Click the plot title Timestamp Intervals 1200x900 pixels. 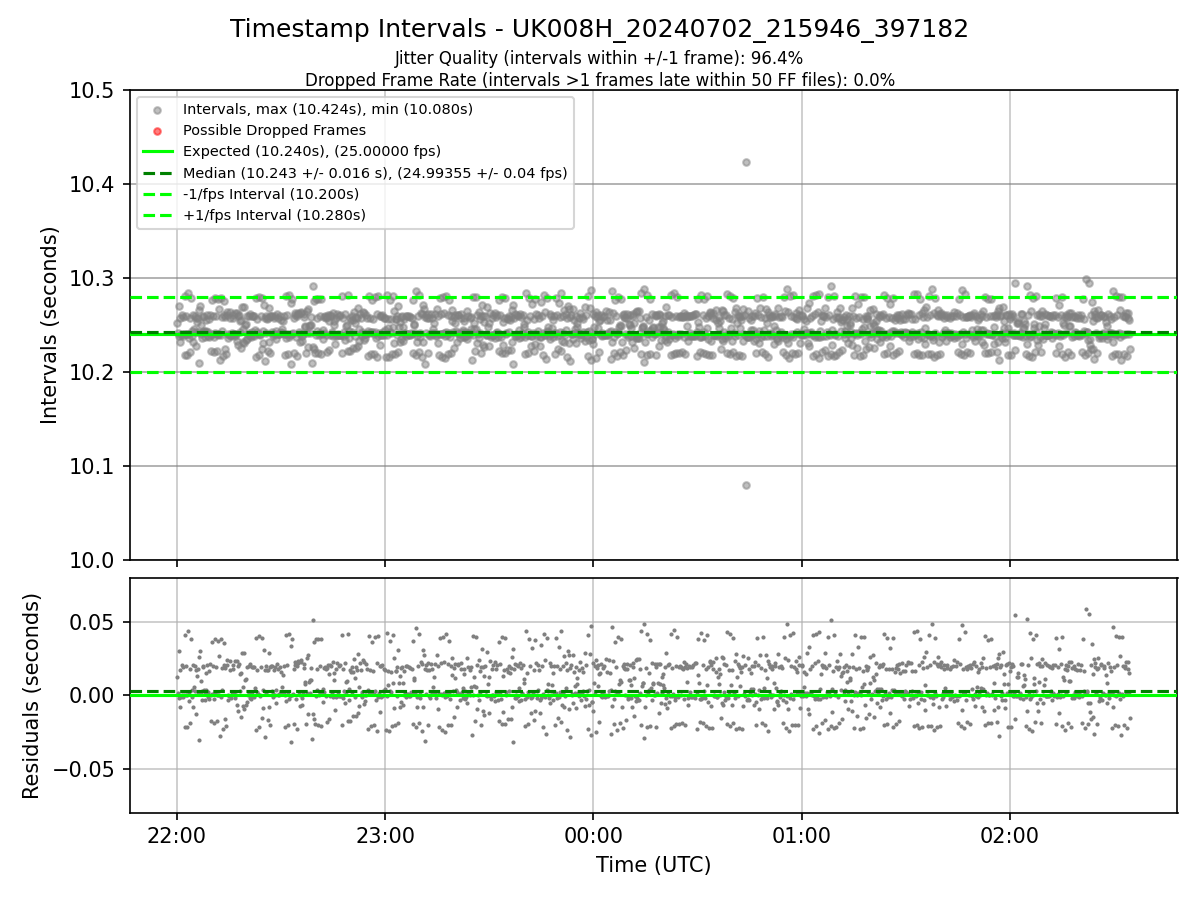599,29
